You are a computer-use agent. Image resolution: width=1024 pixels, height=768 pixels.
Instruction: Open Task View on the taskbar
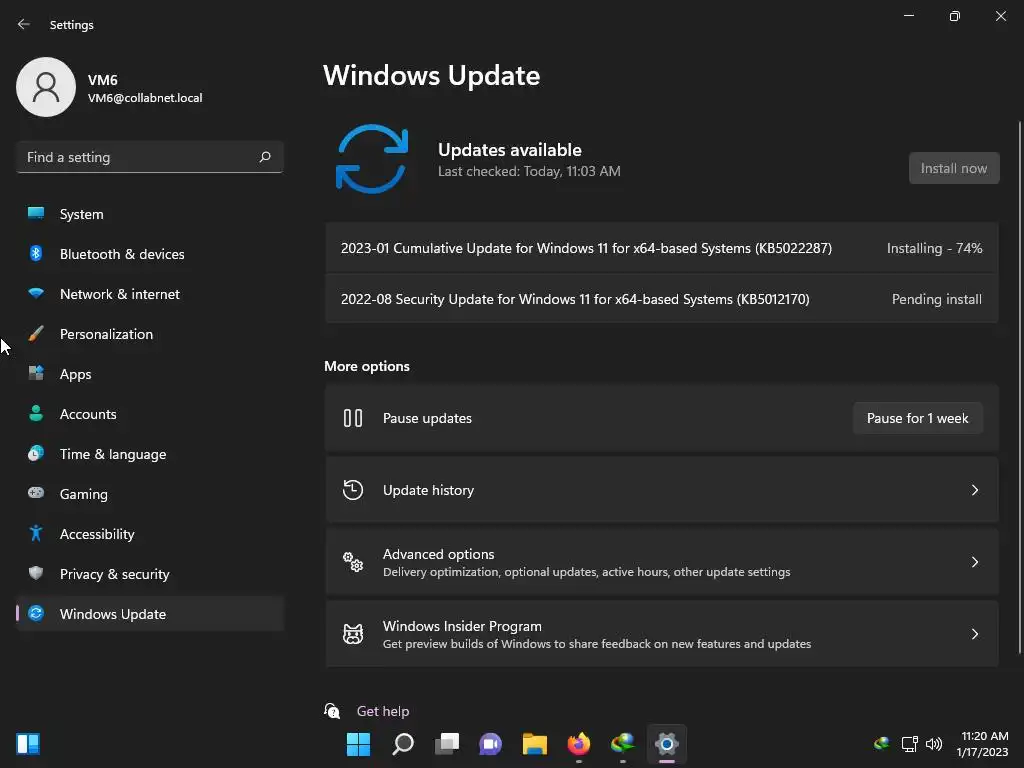[x=447, y=744]
